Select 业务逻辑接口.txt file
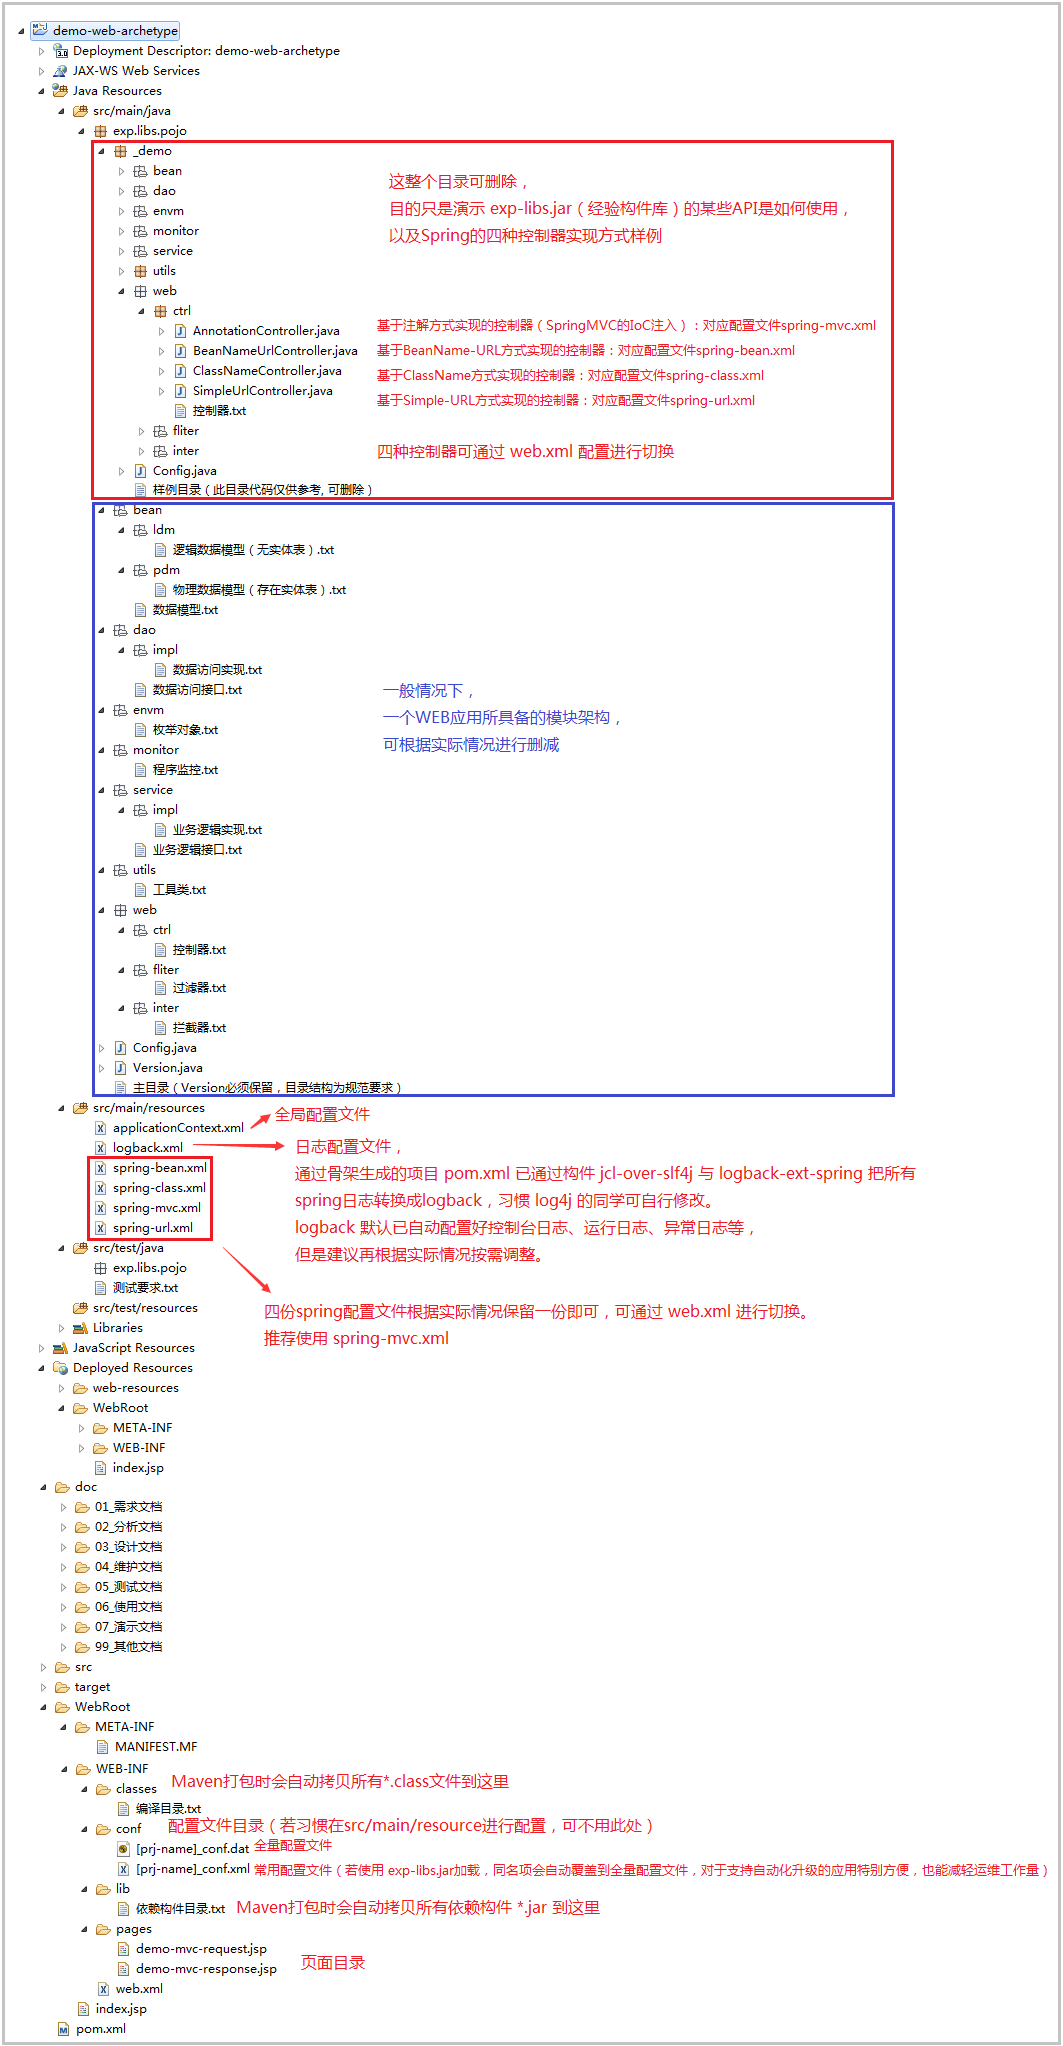Image resolution: width=1063 pixels, height=2046 pixels. pyautogui.click(x=197, y=849)
